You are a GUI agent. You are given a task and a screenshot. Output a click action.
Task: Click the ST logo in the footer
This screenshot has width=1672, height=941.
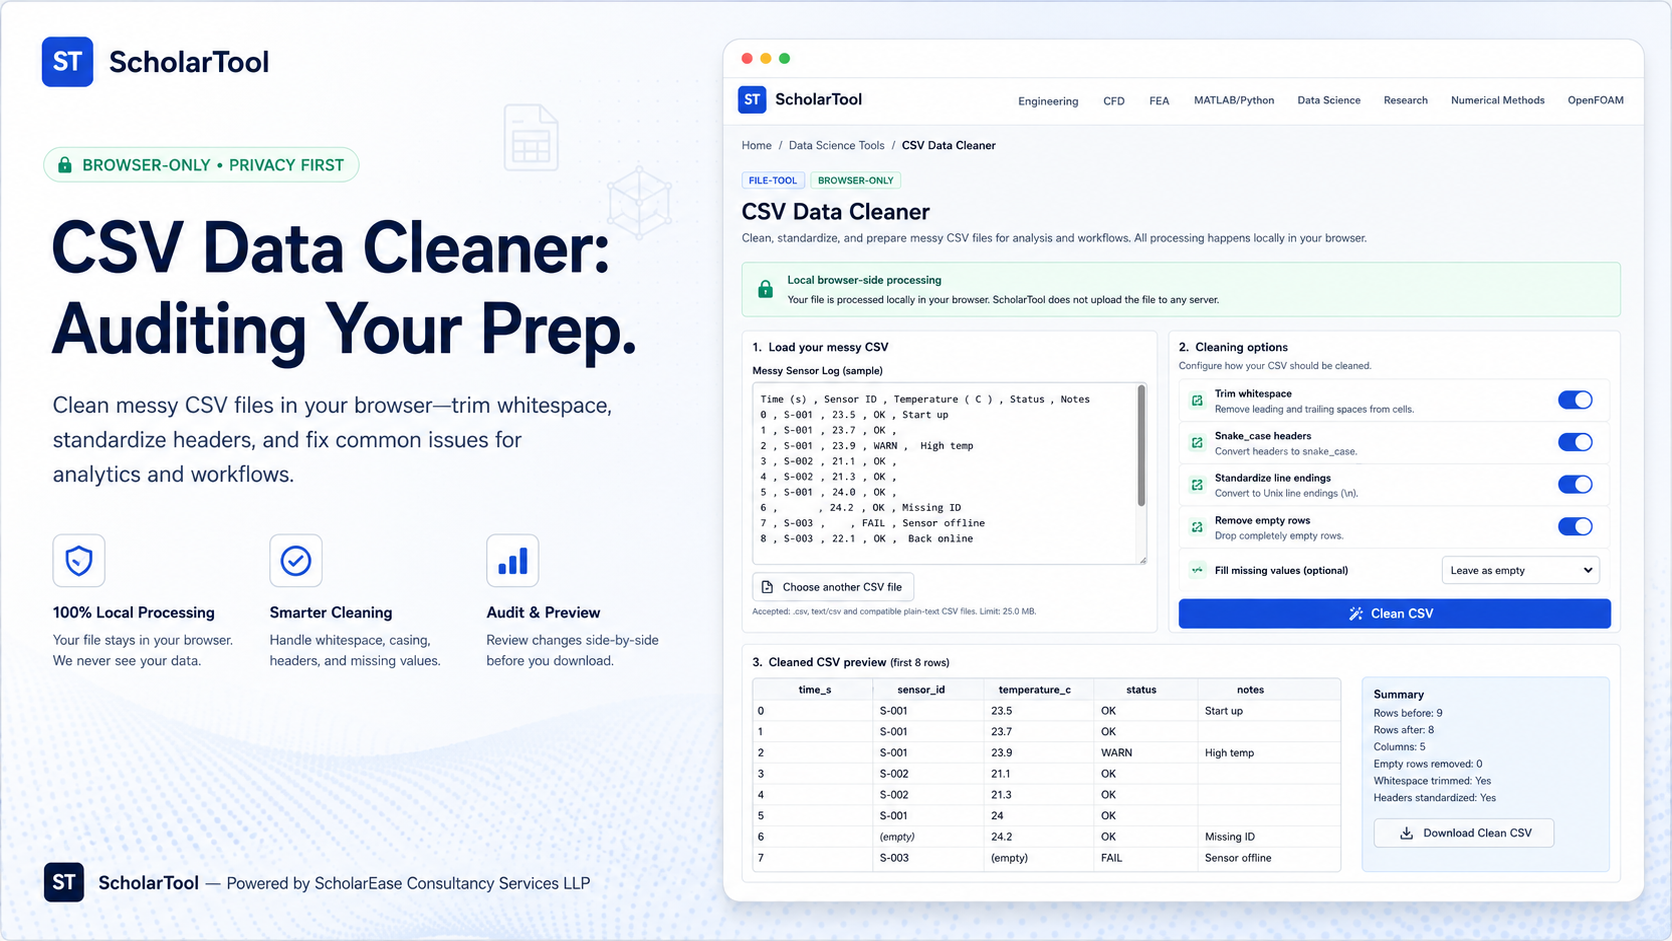click(x=64, y=882)
